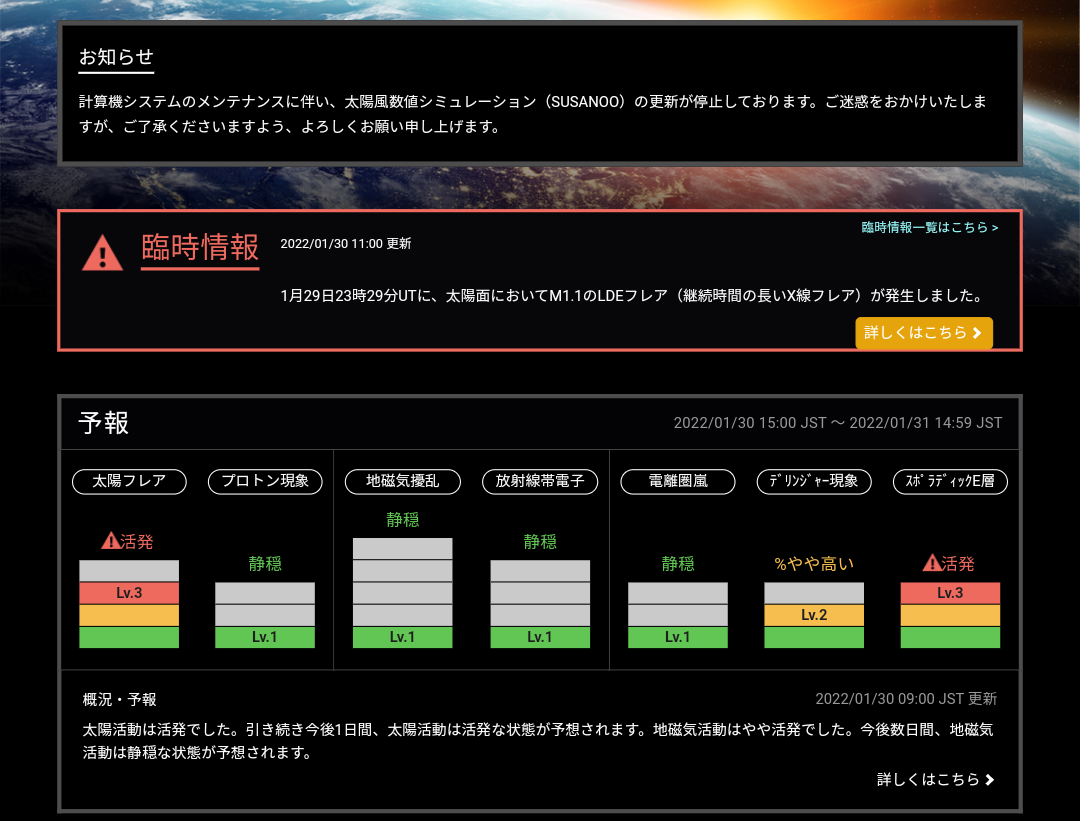Click red Lv.3 bar under 太陽フレア
Image resolution: width=1080 pixels, height=821 pixels.
pyautogui.click(x=129, y=593)
